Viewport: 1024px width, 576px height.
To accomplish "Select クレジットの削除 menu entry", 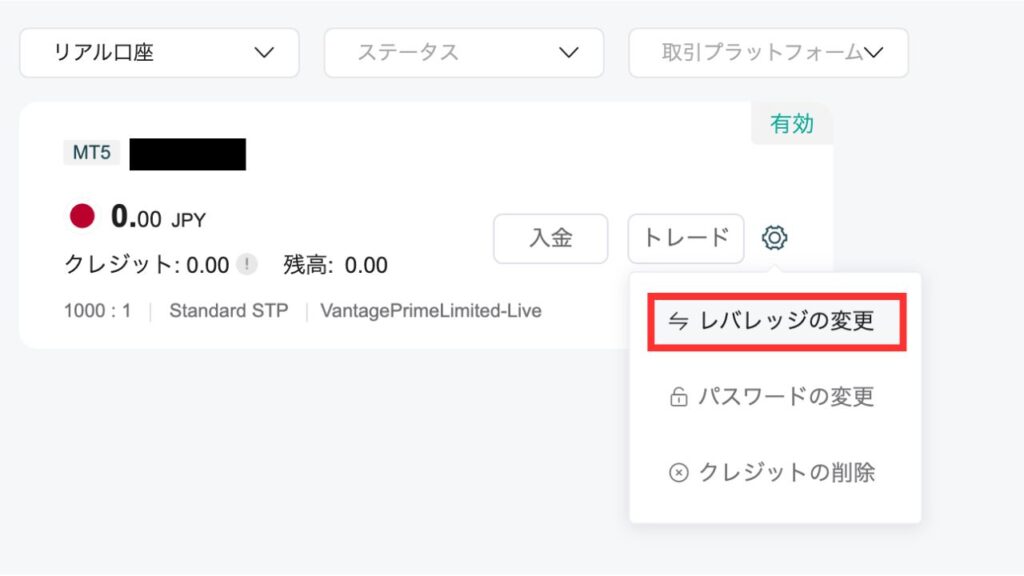I will (775, 472).
